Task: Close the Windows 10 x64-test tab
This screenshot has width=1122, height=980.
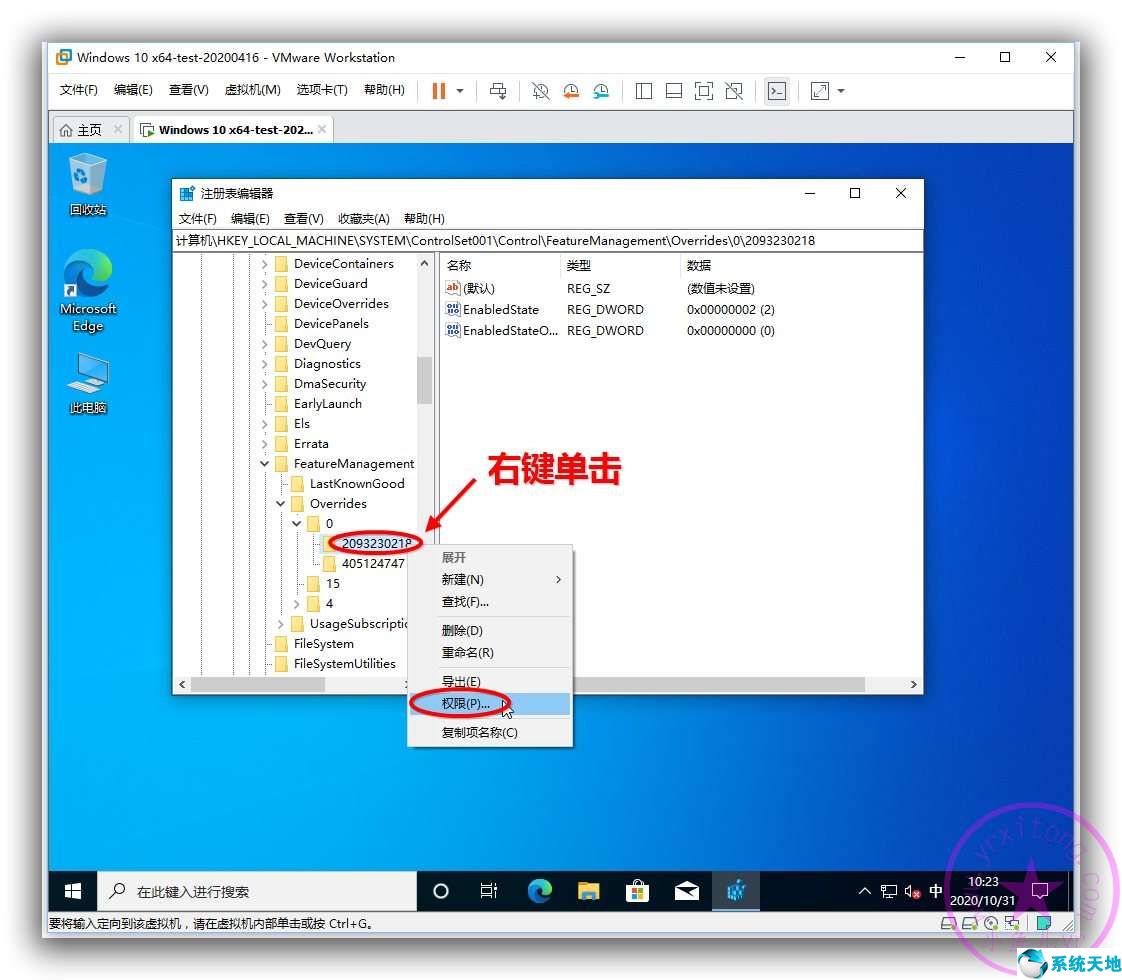Action: tap(322, 129)
